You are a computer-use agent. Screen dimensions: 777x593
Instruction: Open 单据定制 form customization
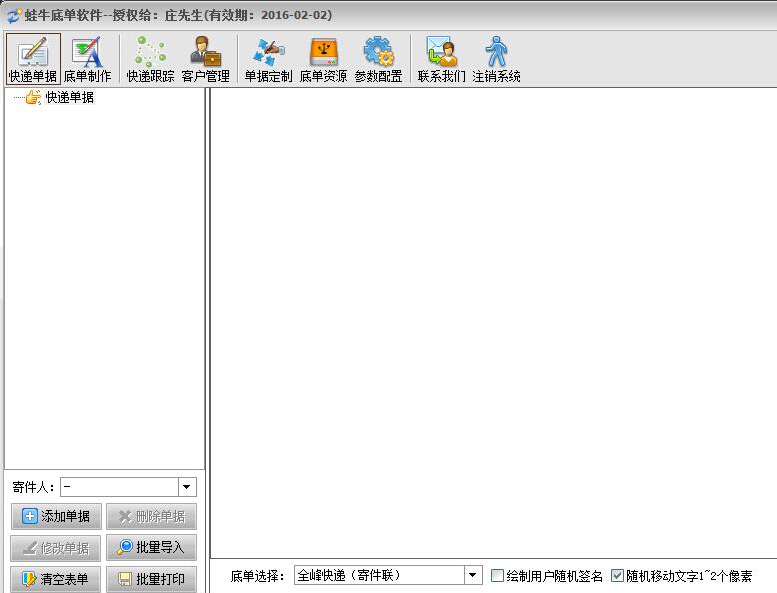268,59
